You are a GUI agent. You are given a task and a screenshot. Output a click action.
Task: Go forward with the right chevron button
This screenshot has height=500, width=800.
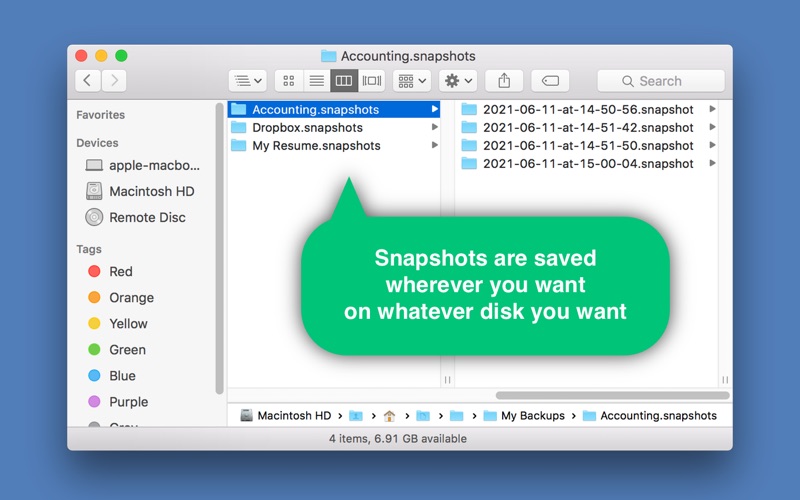114,81
